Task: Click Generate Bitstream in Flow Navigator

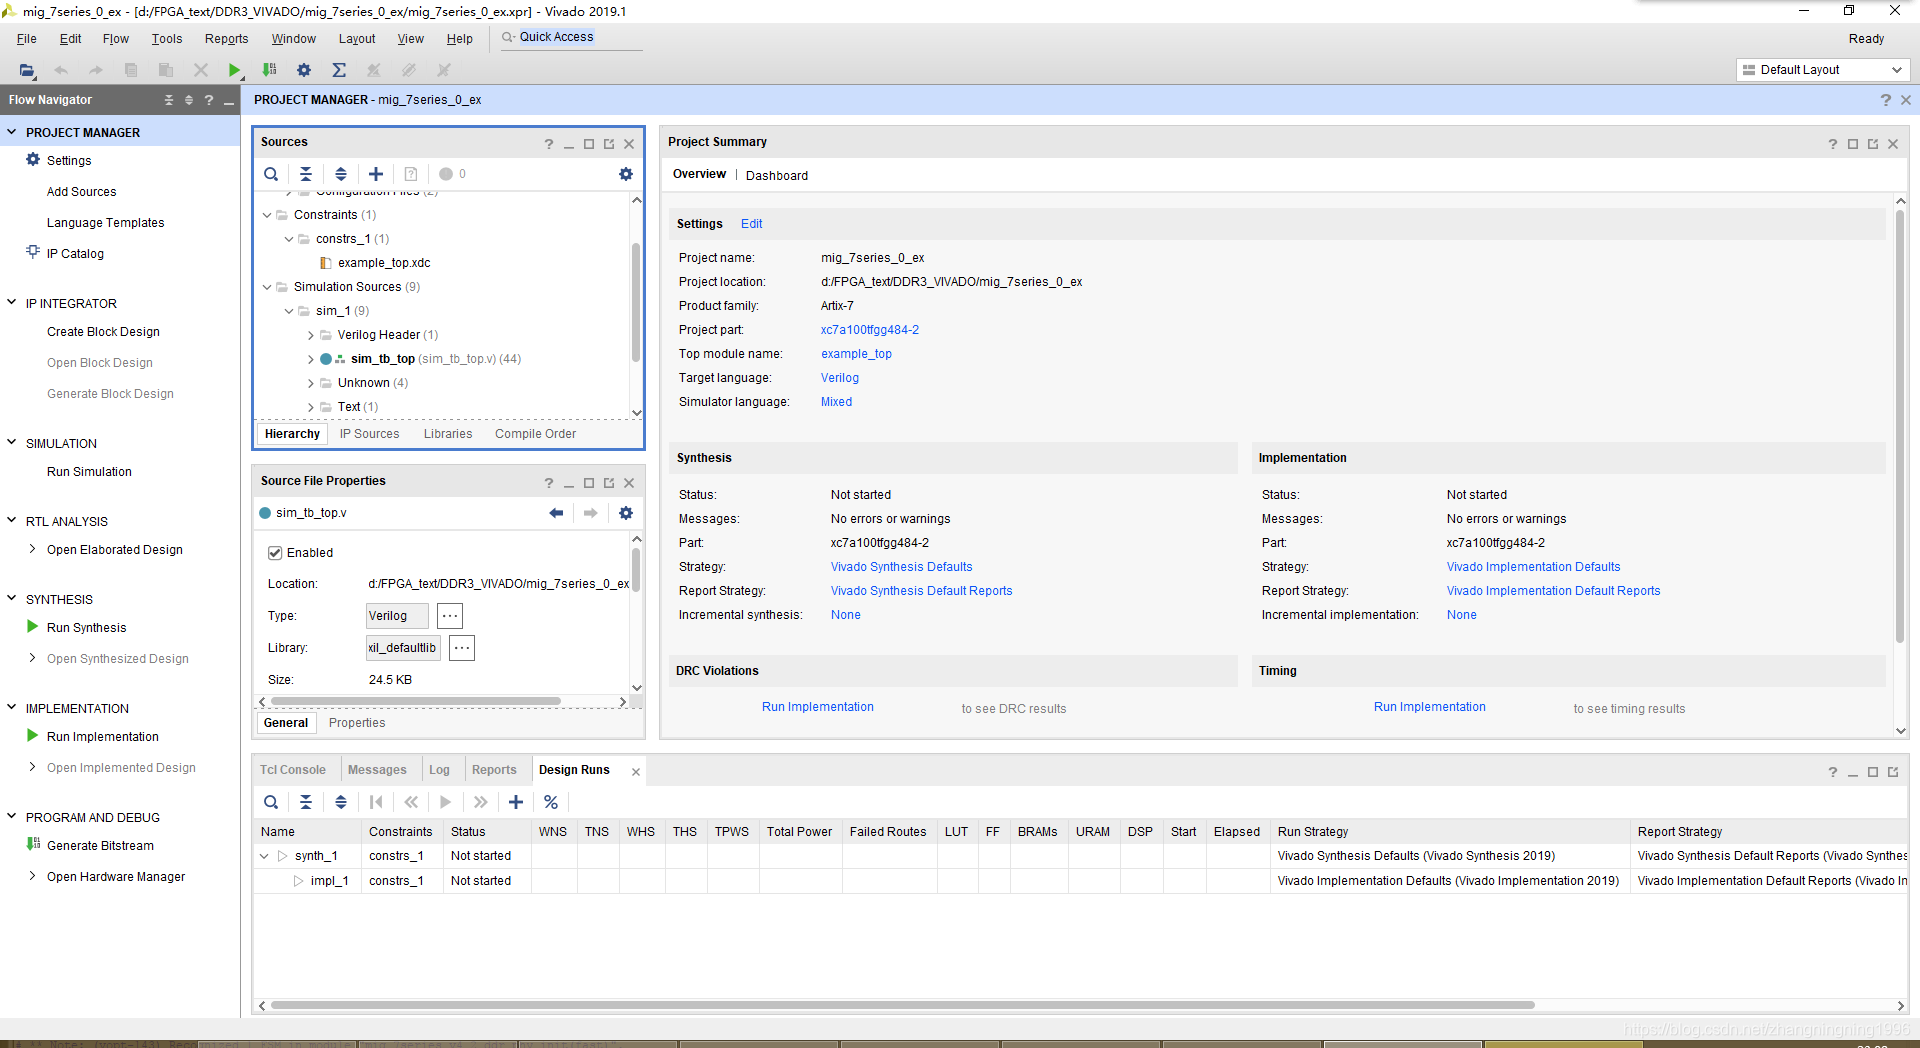Action: [x=100, y=846]
